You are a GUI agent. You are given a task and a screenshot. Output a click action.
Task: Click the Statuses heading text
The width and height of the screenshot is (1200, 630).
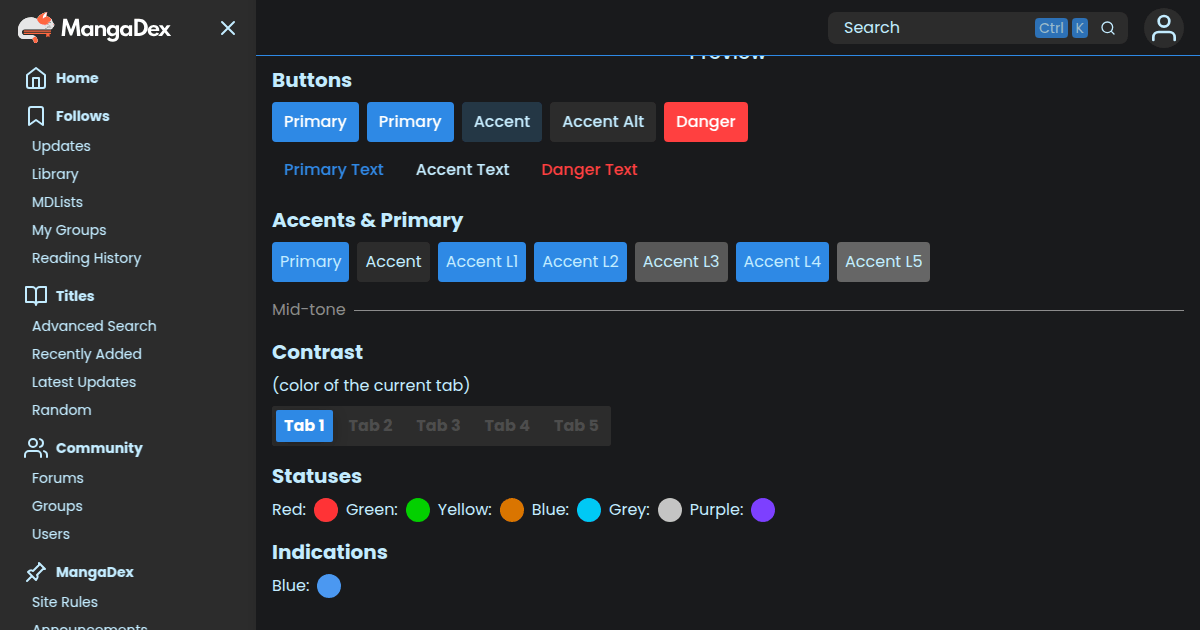317,476
